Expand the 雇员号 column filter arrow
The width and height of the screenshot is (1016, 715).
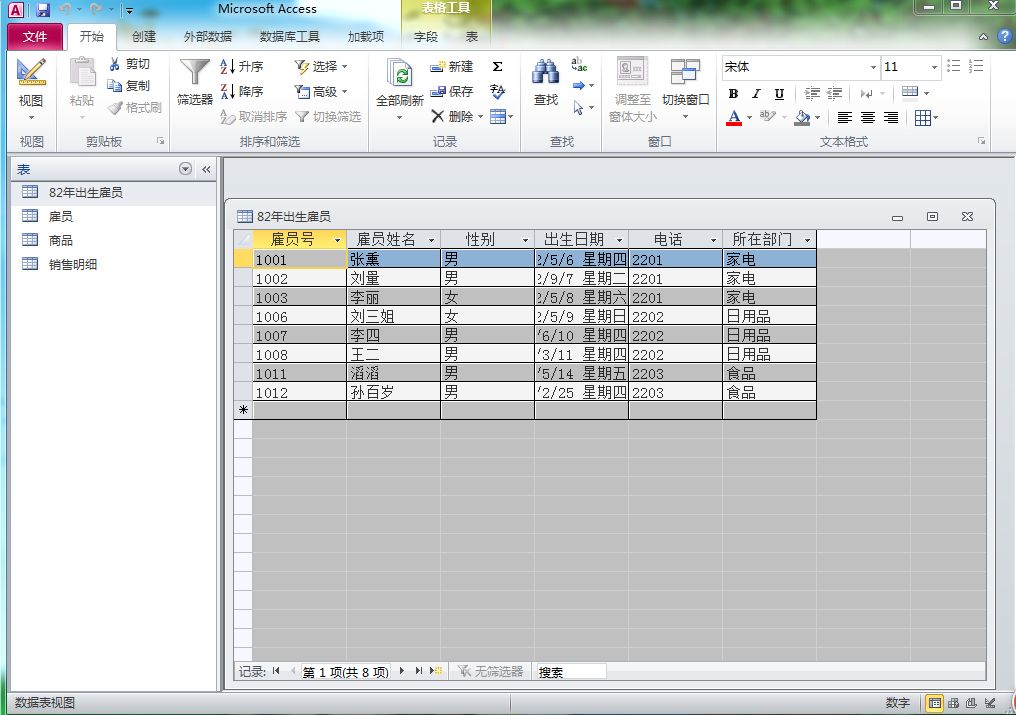tap(337, 240)
